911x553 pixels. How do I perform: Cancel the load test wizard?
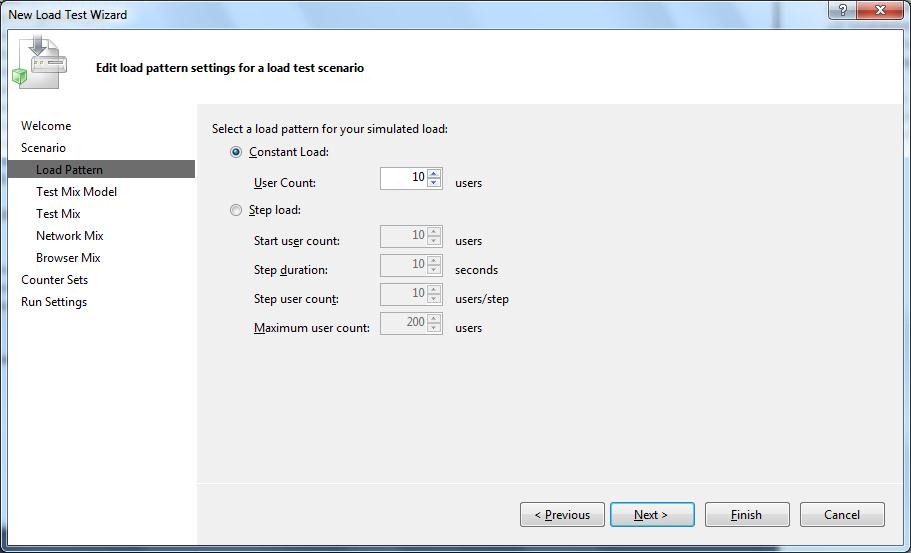click(842, 515)
